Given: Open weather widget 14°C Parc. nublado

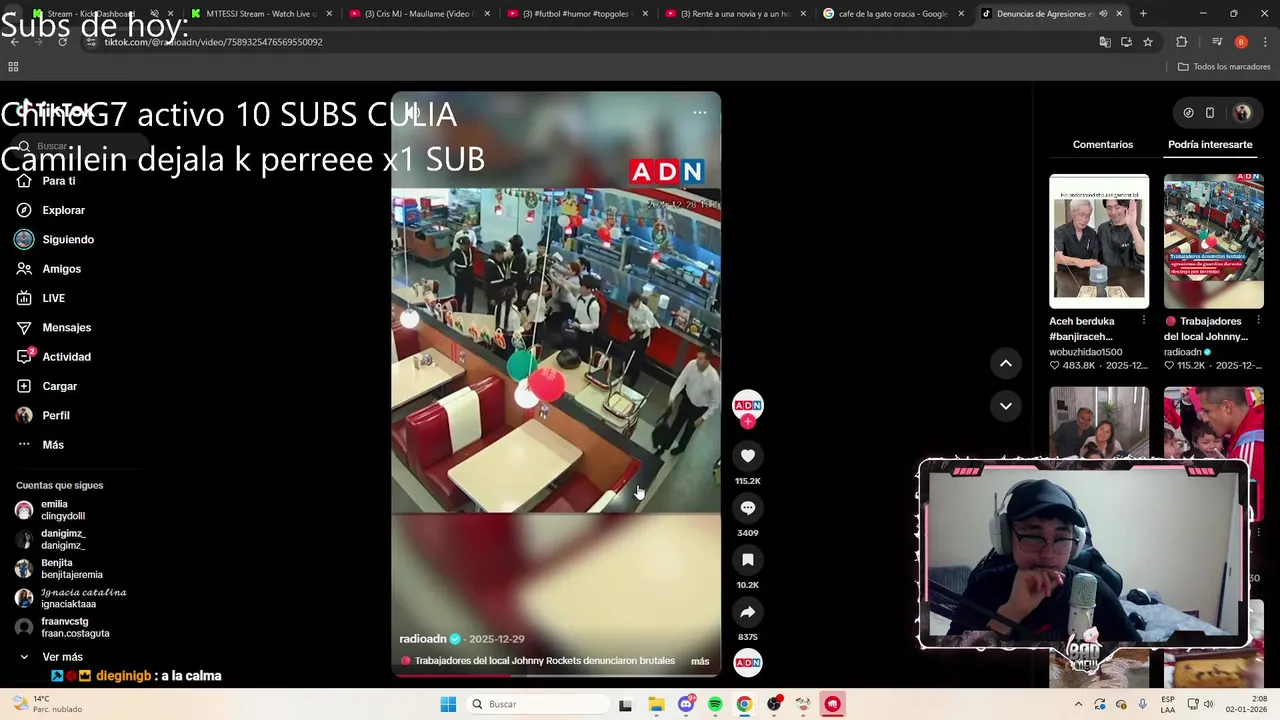Looking at the screenshot, I should pyautogui.click(x=46, y=704).
